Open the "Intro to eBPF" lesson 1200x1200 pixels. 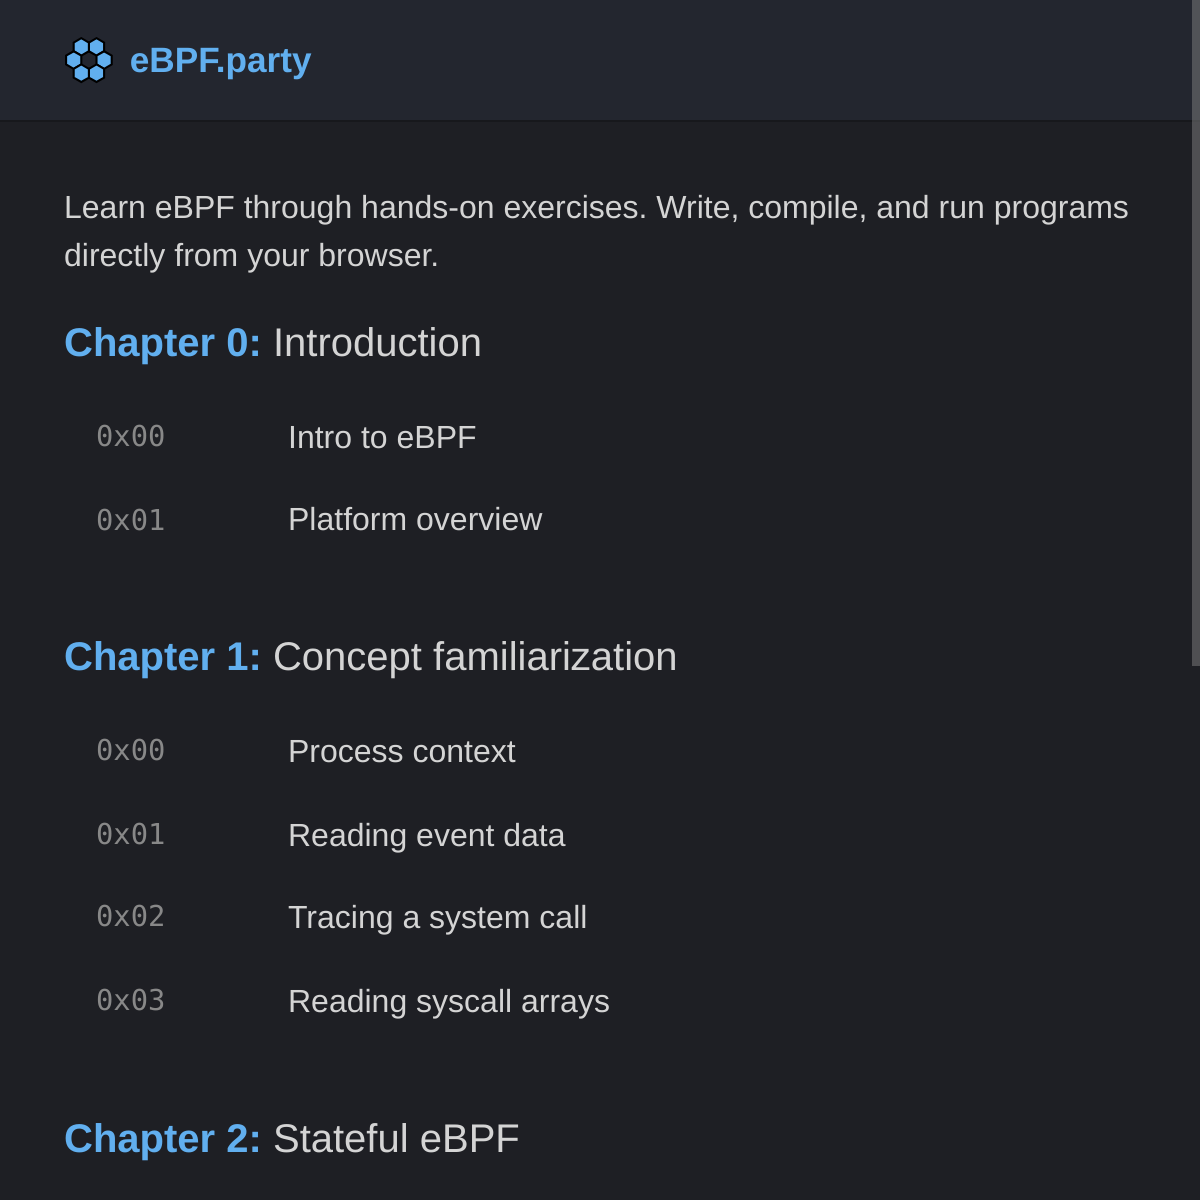[x=382, y=437]
